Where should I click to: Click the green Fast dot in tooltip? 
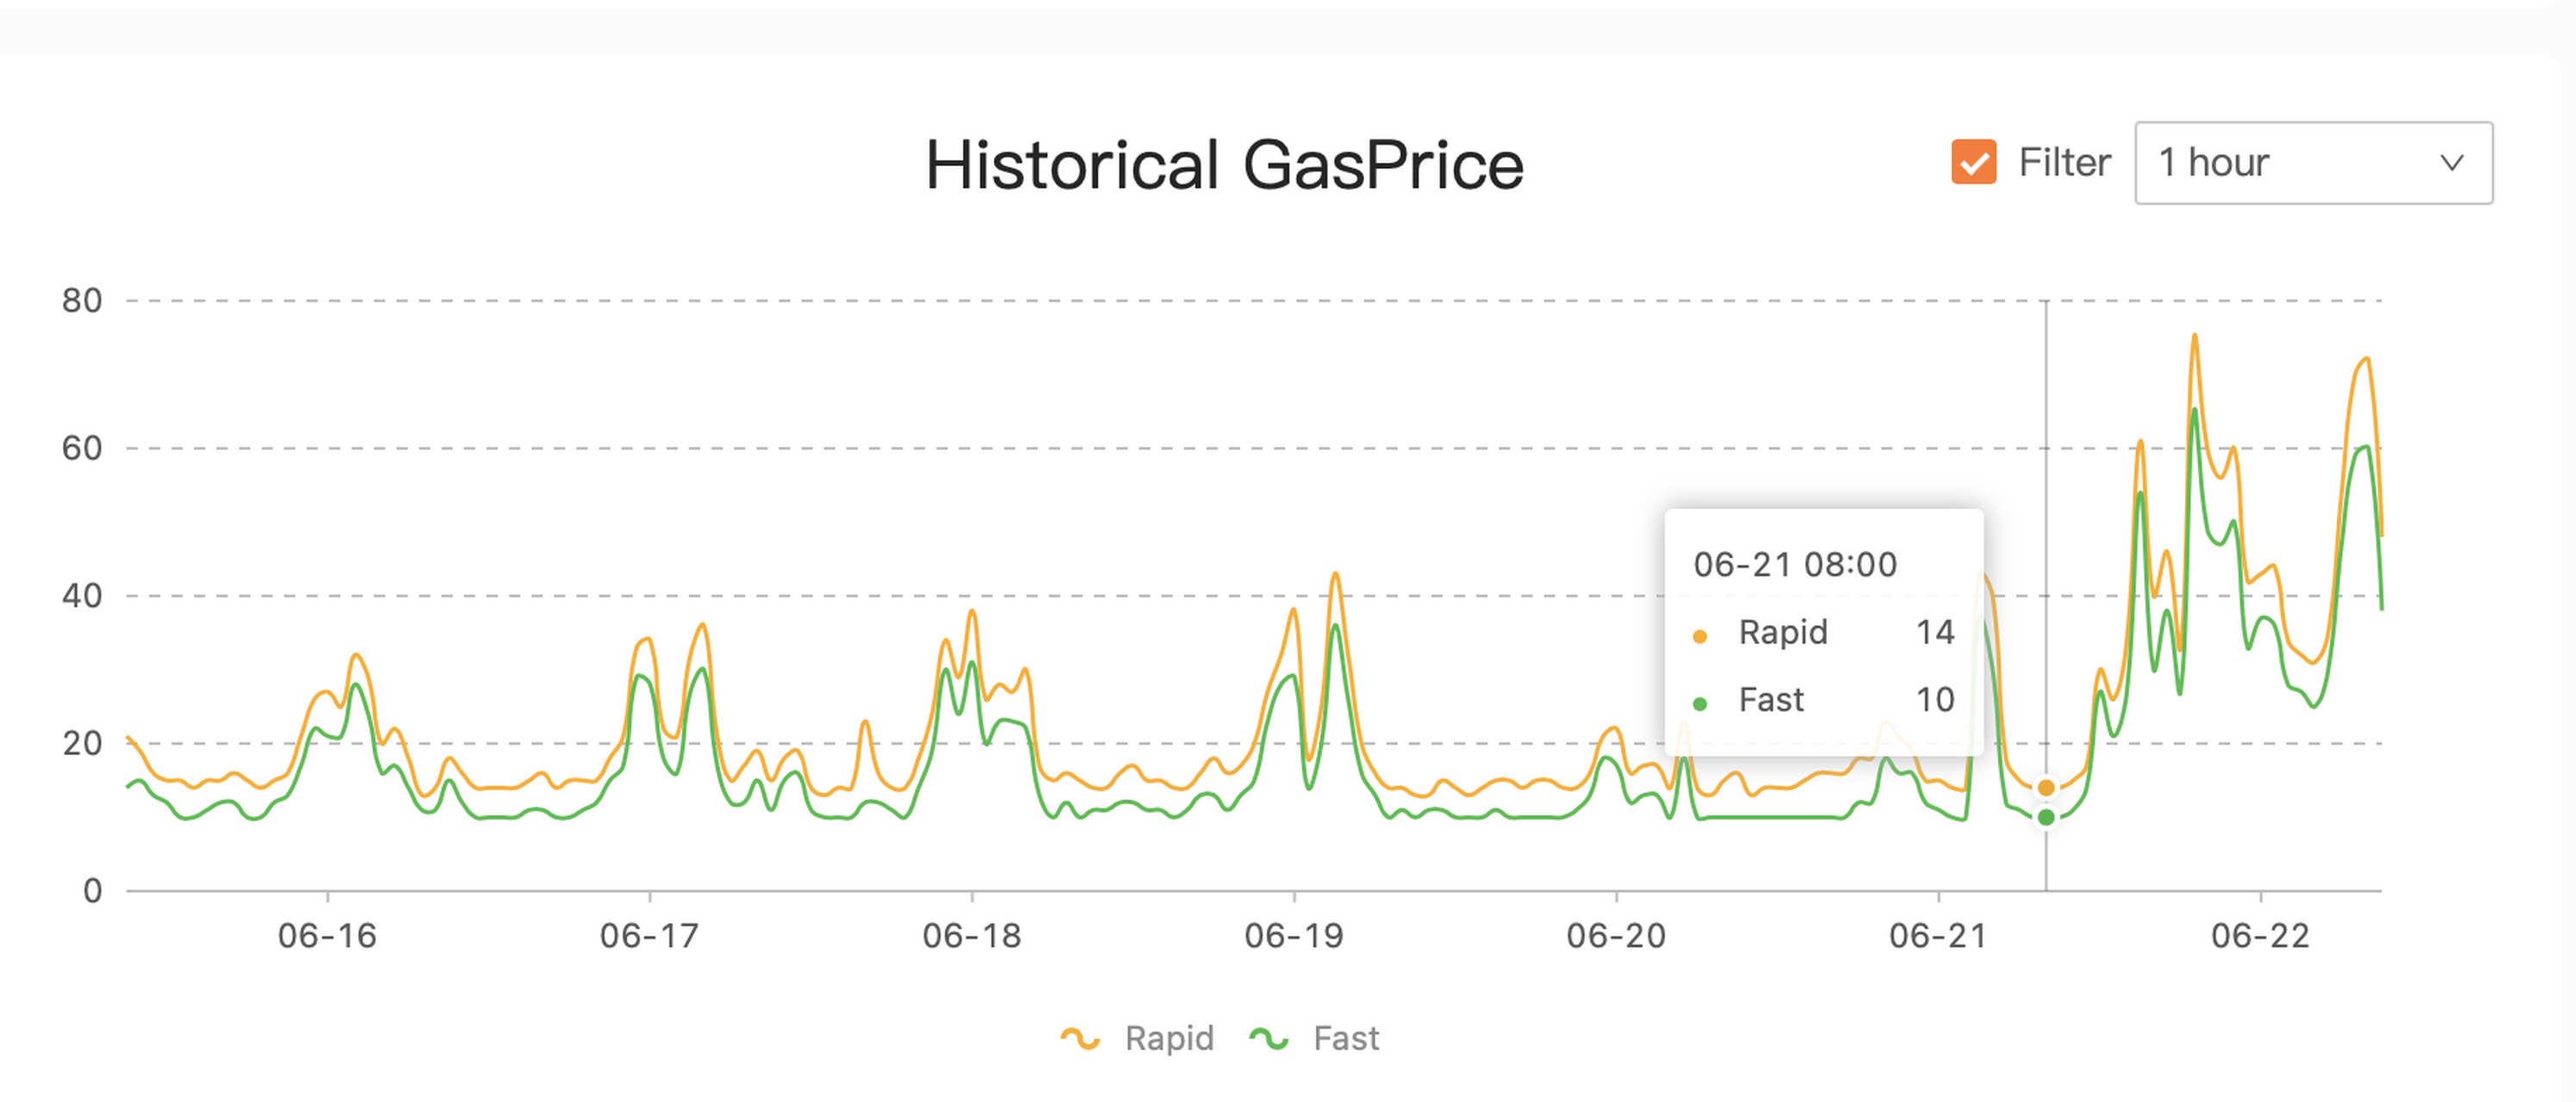pos(1700,703)
